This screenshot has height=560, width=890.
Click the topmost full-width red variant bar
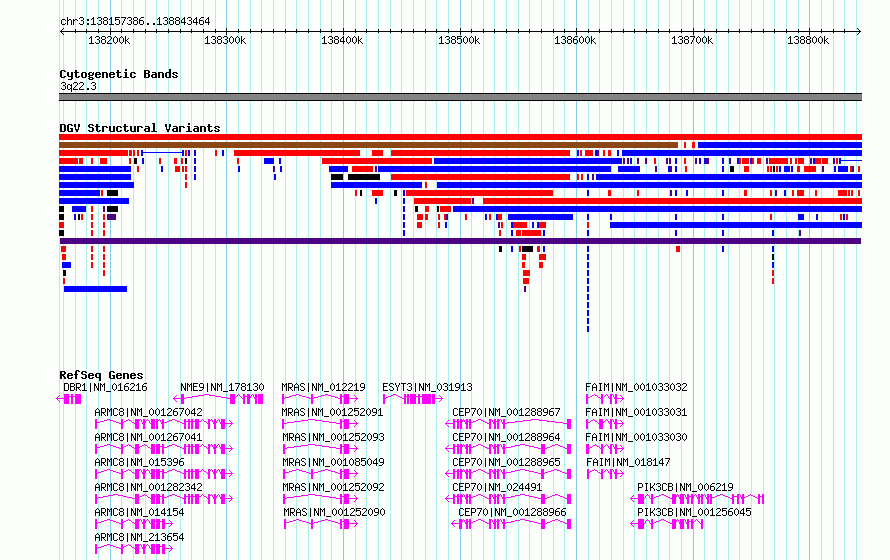pyautogui.click(x=460, y=137)
